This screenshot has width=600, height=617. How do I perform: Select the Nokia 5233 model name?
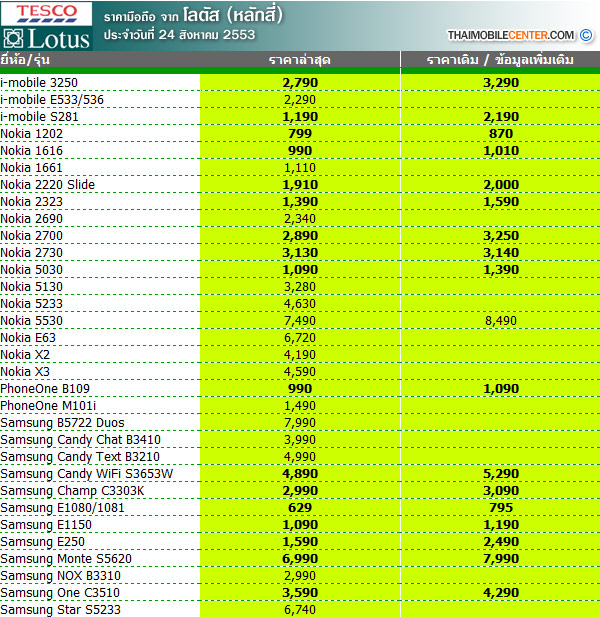[31, 303]
